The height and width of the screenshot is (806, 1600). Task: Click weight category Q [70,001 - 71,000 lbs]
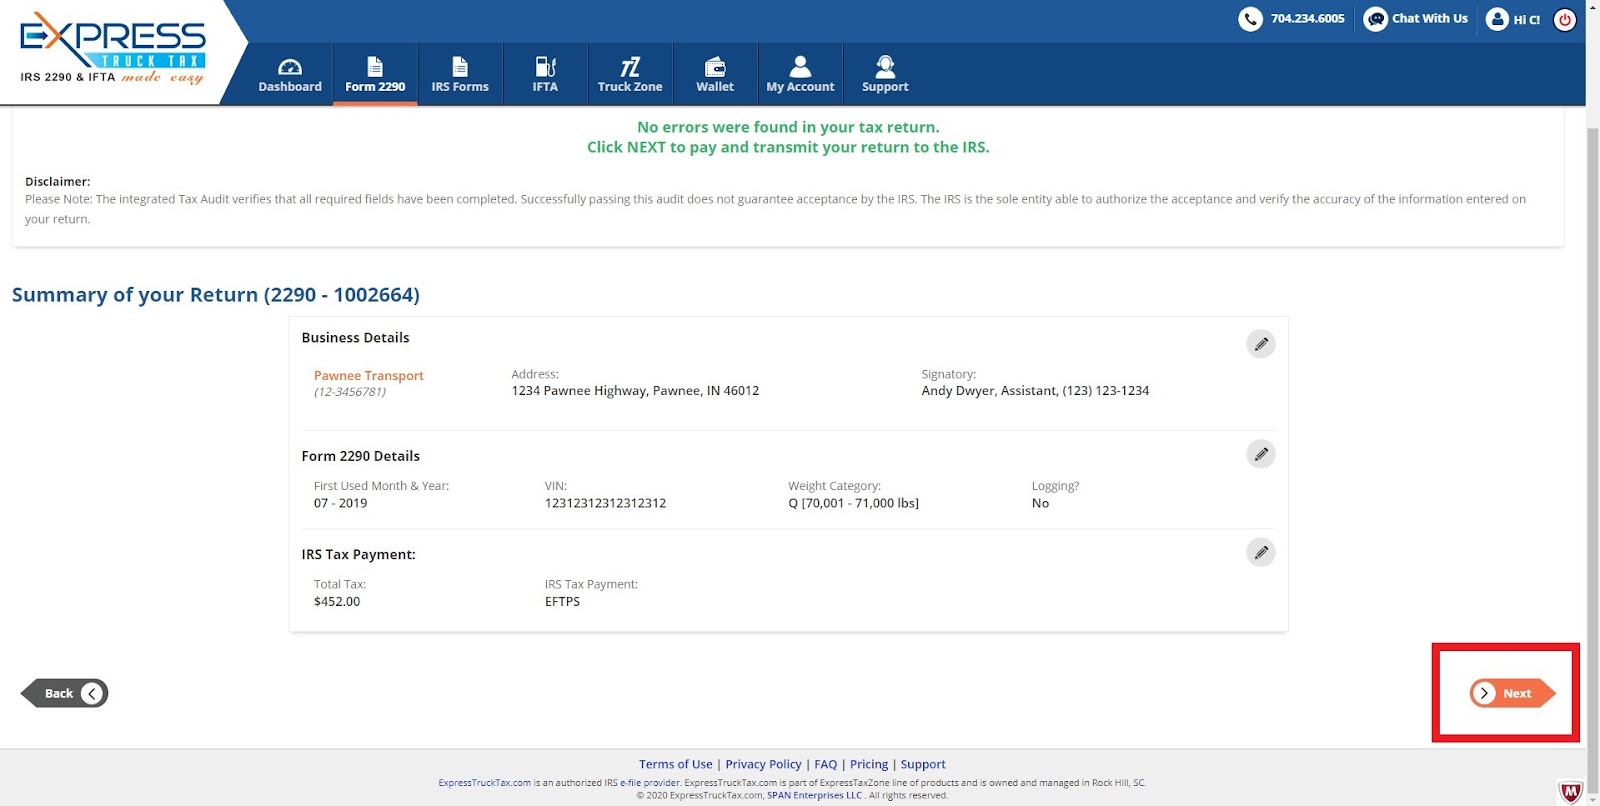(x=853, y=503)
